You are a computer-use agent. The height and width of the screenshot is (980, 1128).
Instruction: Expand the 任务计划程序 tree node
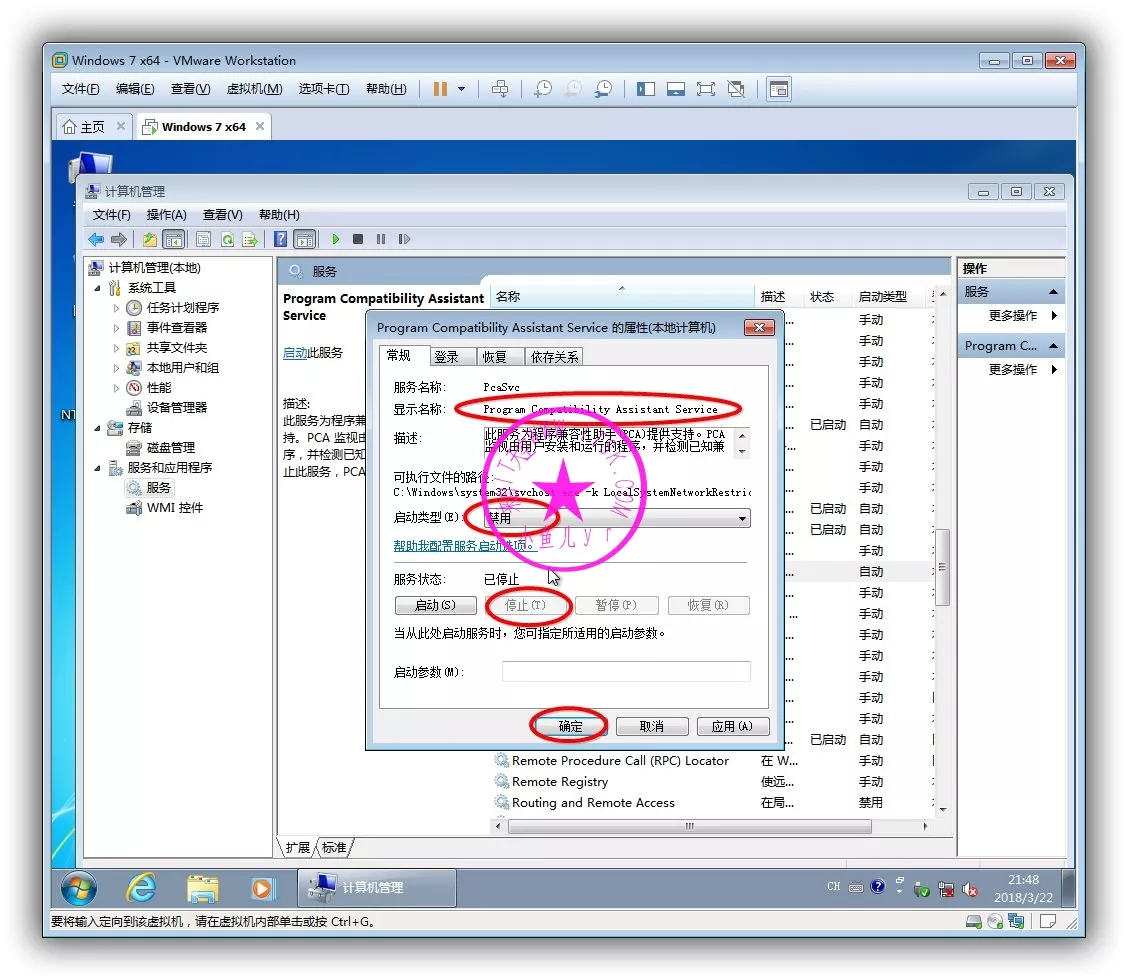point(117,308)
